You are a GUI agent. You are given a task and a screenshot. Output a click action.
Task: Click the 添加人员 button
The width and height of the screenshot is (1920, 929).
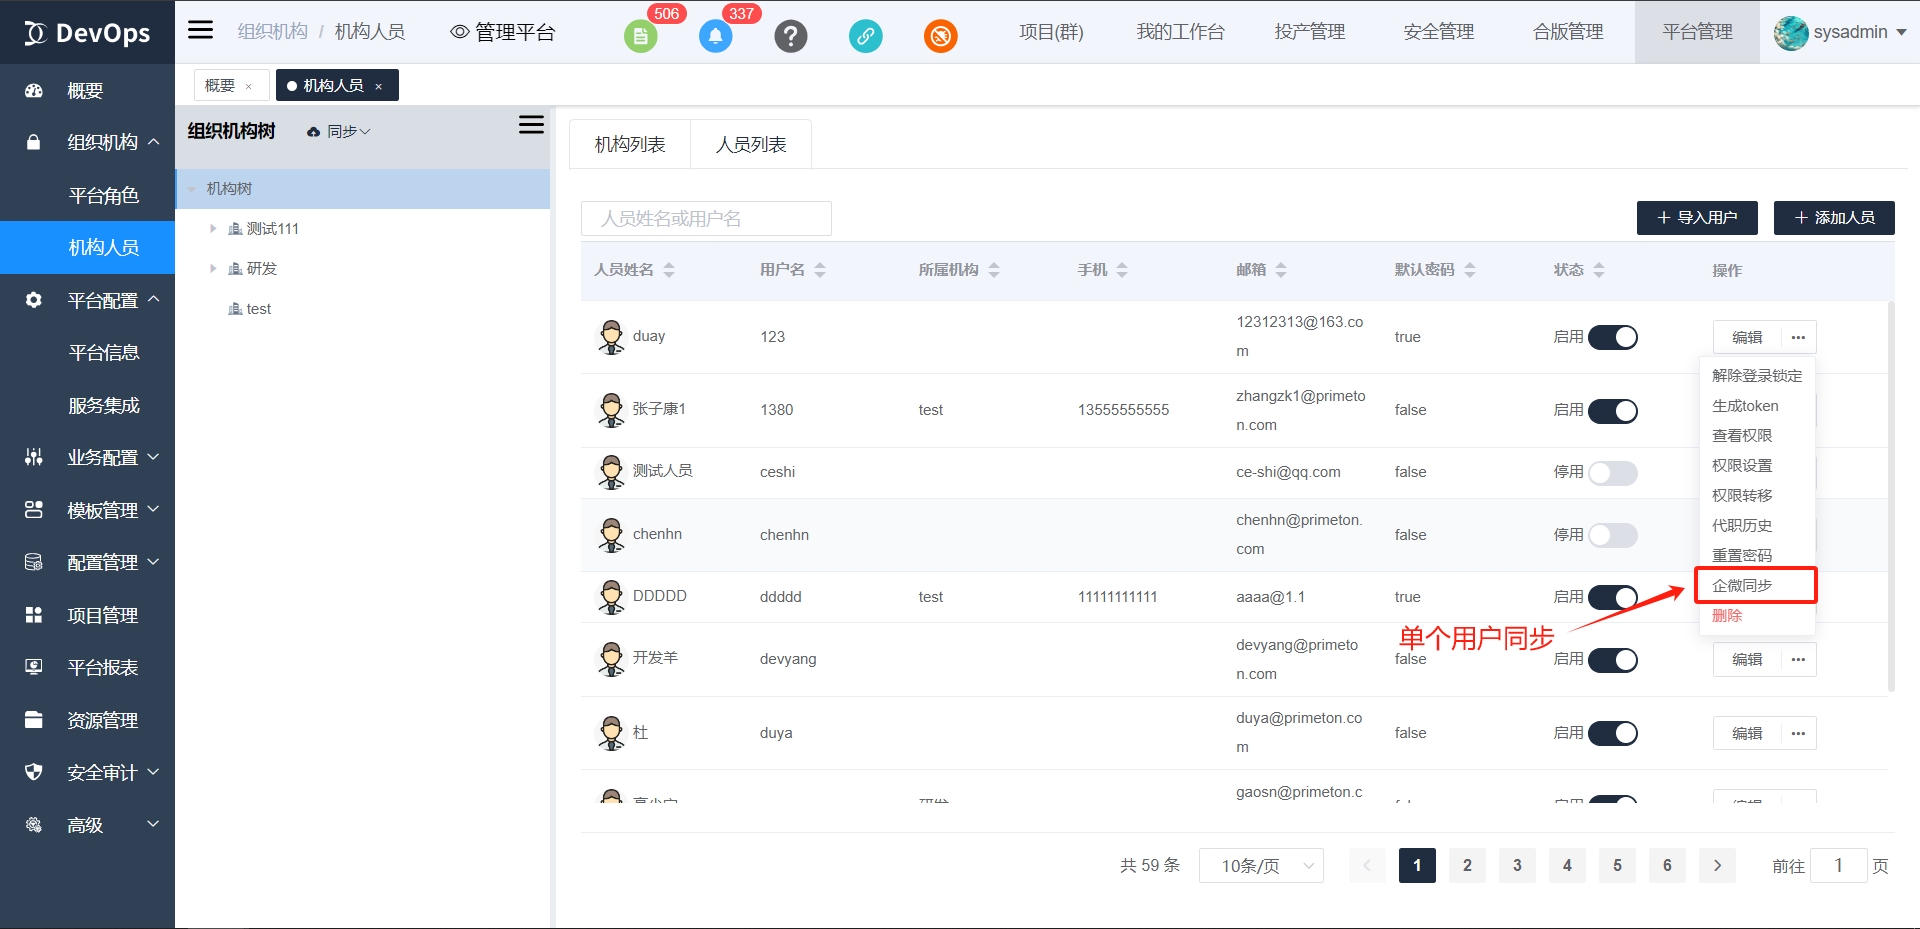tap(1834, 218)
